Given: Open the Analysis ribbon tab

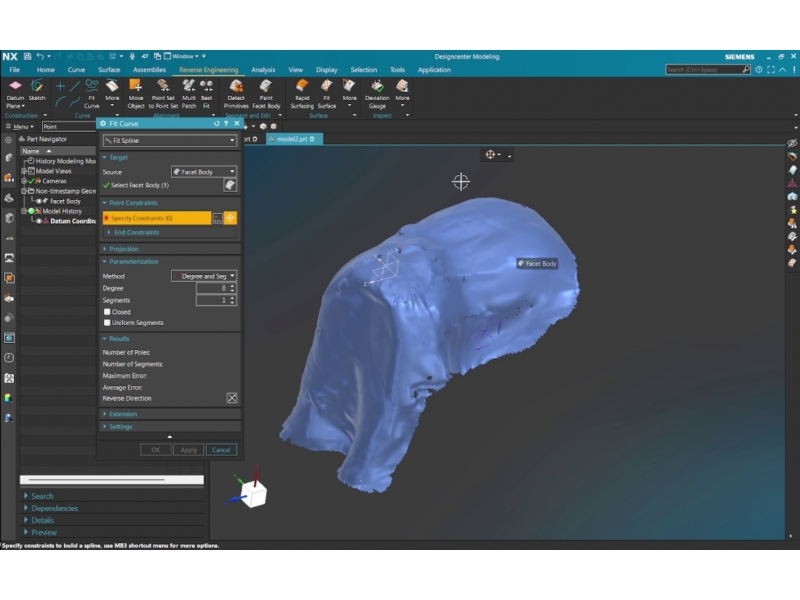Looking at the screenshot, I should click(x=263, y=70).
